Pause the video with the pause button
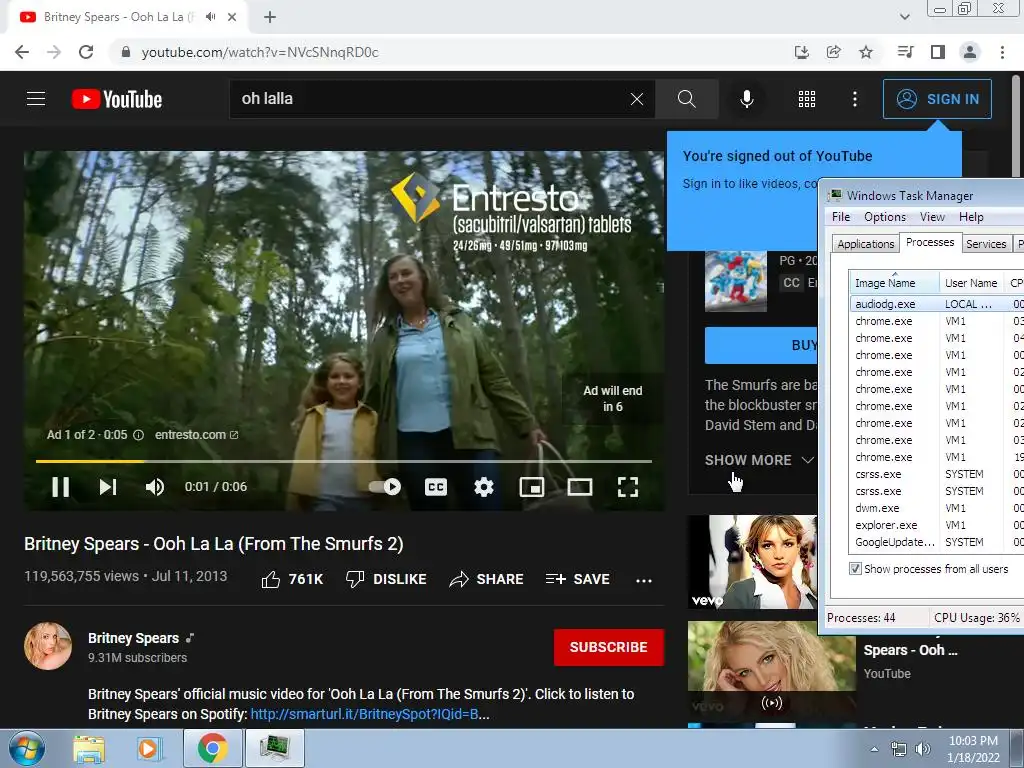Screen dimensions: 1024x768 (x=60, y=487)
